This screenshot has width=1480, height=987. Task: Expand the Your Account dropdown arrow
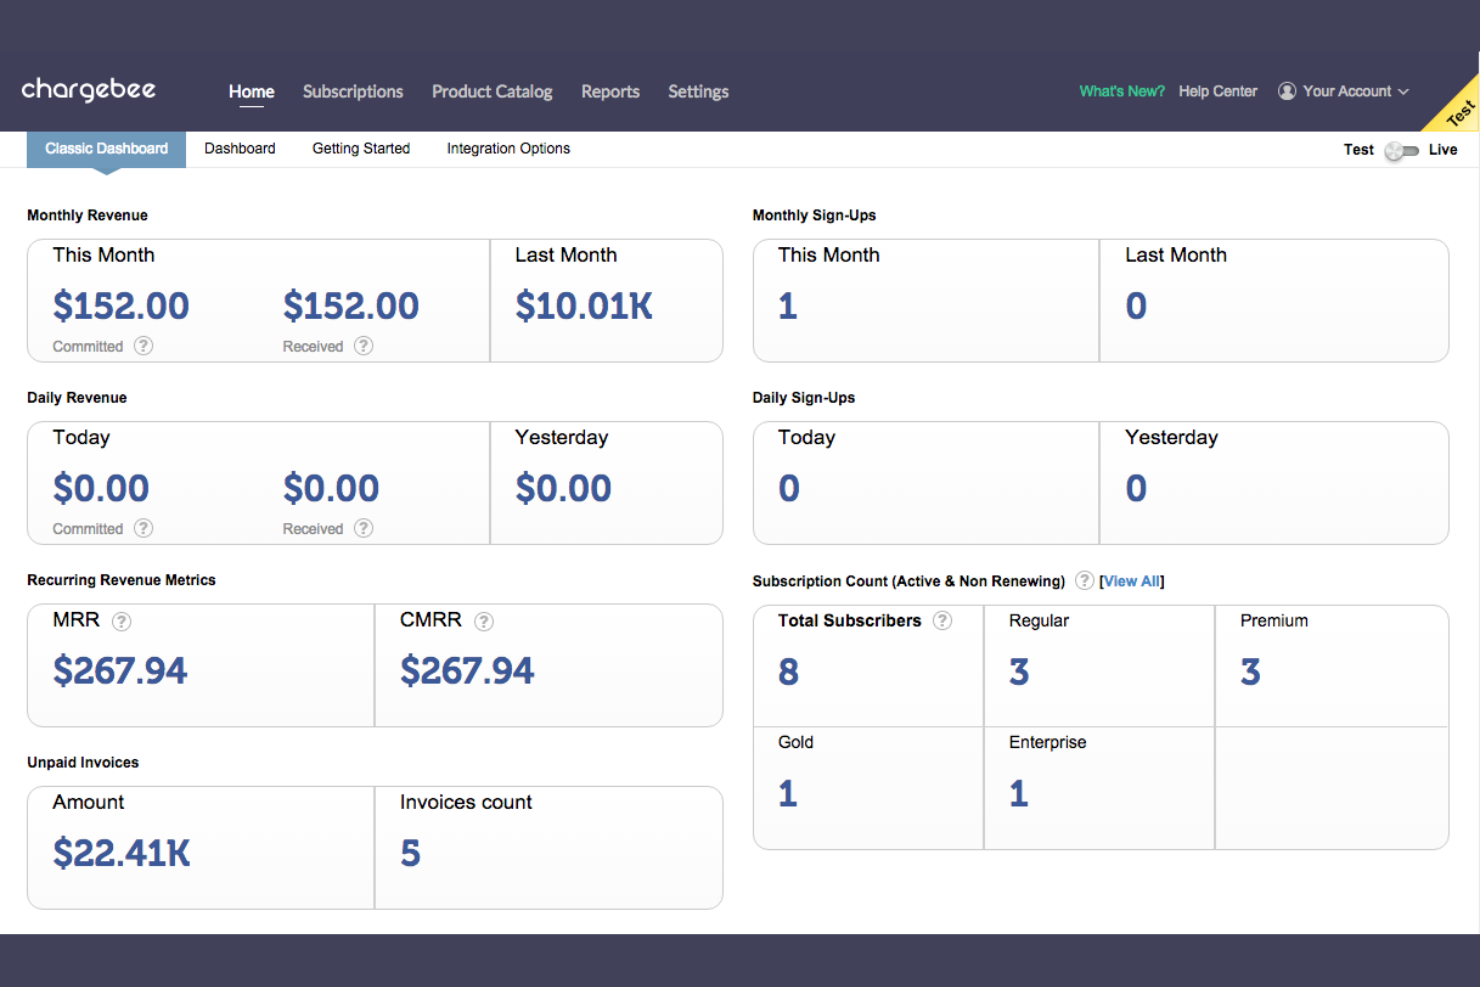(1403, 92)
